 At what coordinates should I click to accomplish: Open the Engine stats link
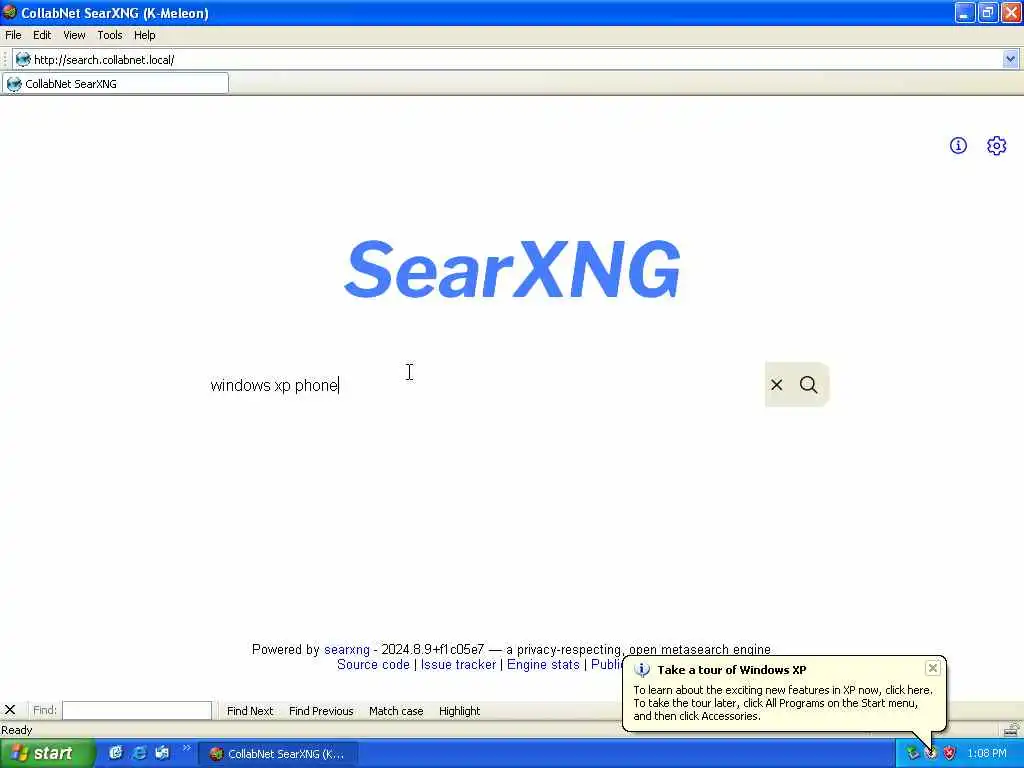(x=543, y=664)
